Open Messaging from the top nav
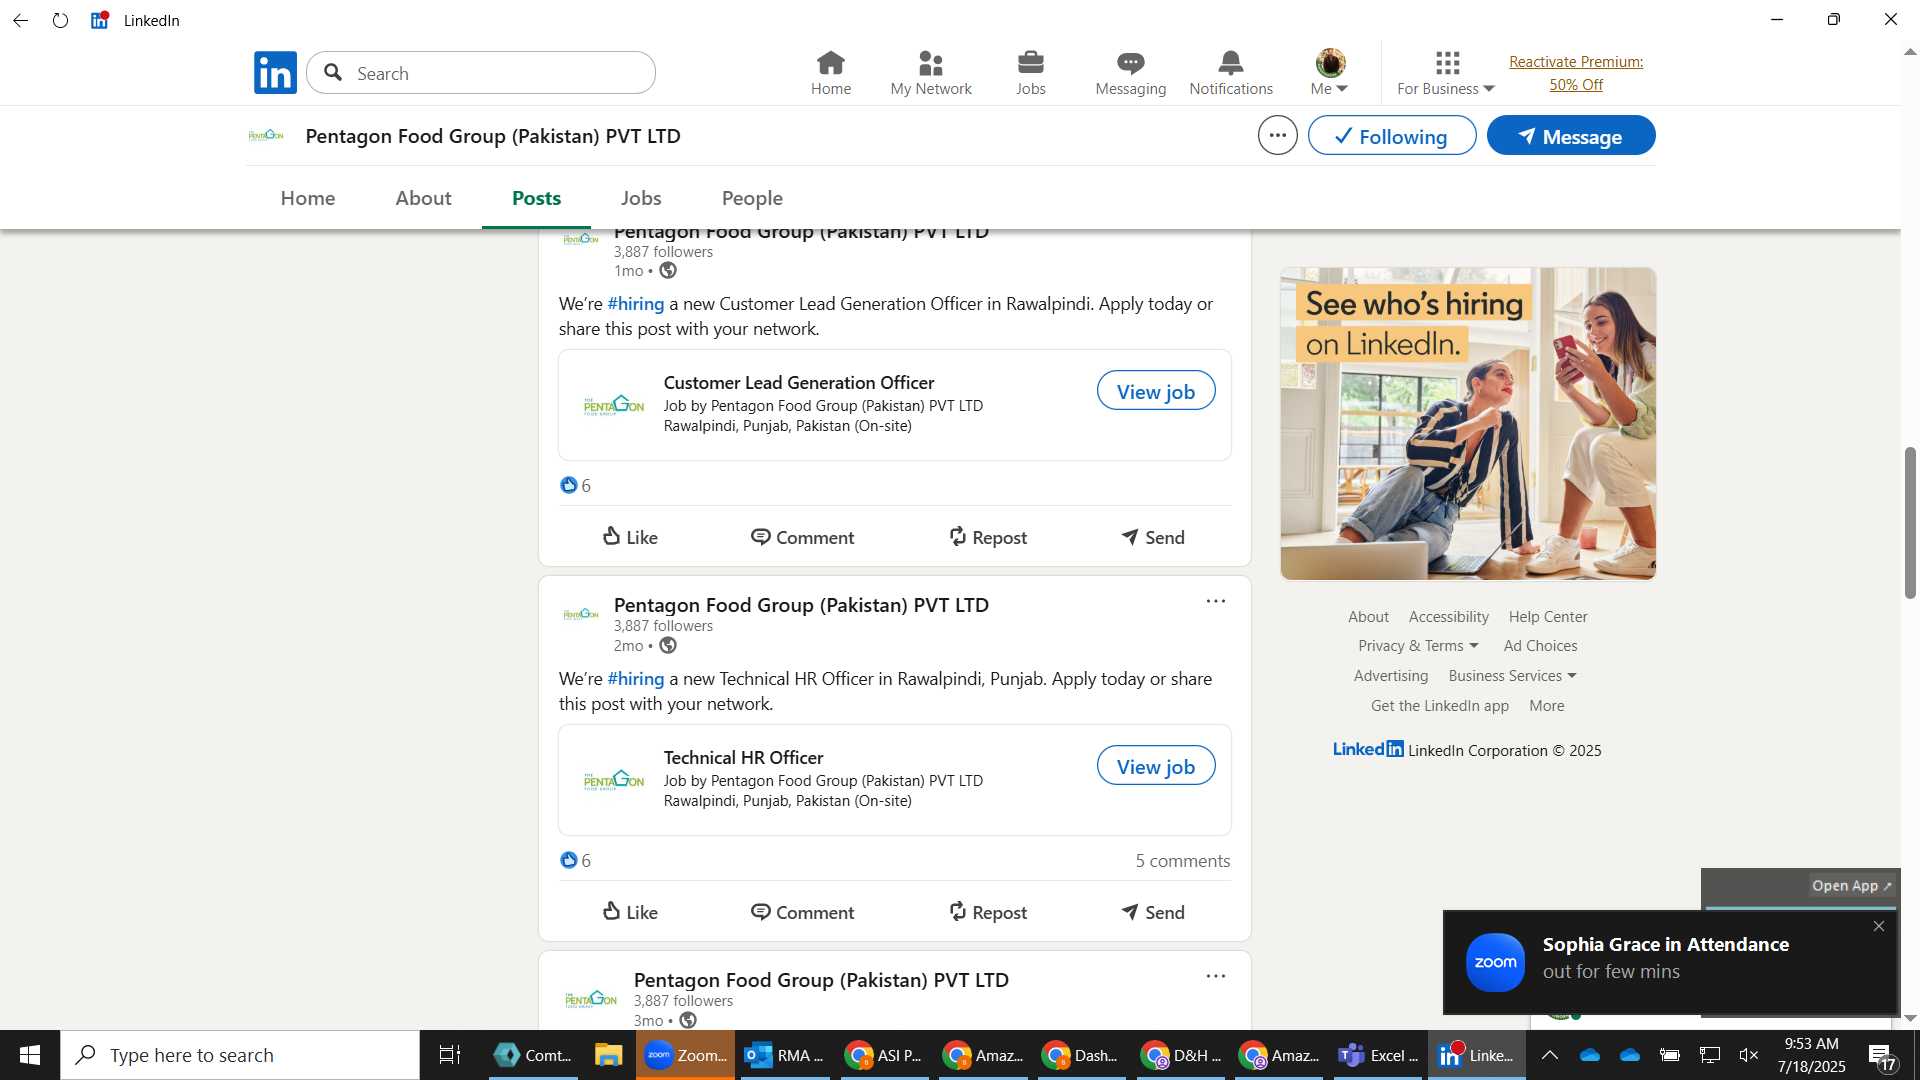 click(1130, 73)
